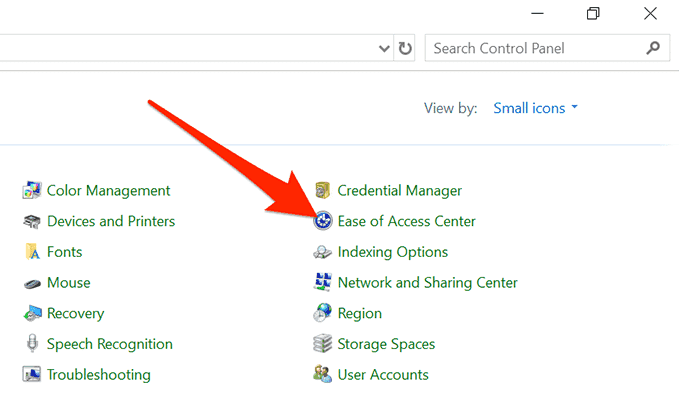The image size is (680, 420).
Task: Click the refresh button beside address bar
Action: click(405, 48)
